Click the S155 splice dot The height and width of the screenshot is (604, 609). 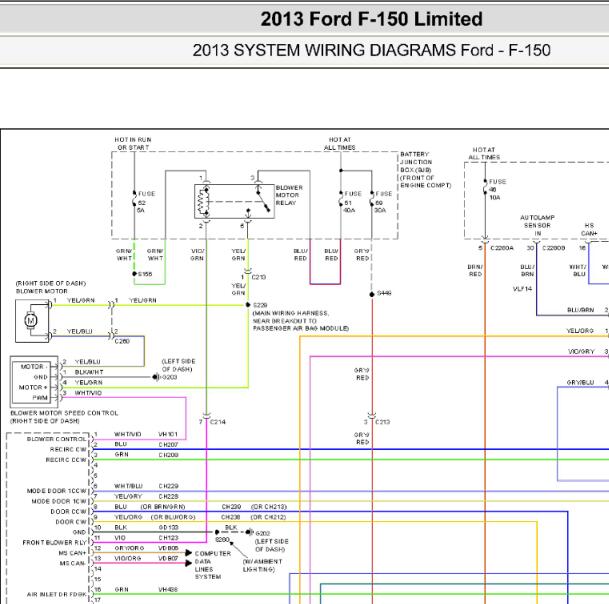(x=134, y=274)
